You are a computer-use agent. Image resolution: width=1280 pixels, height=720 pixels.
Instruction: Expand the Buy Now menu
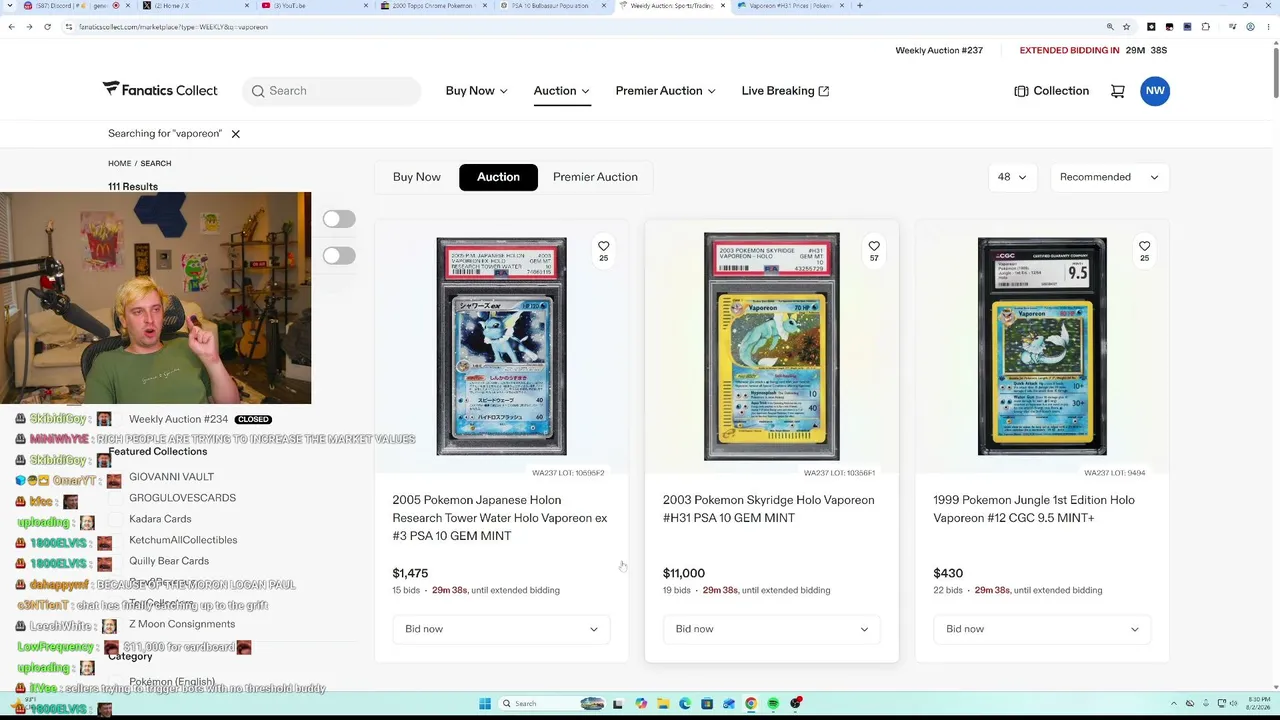[x=477, y=91]
